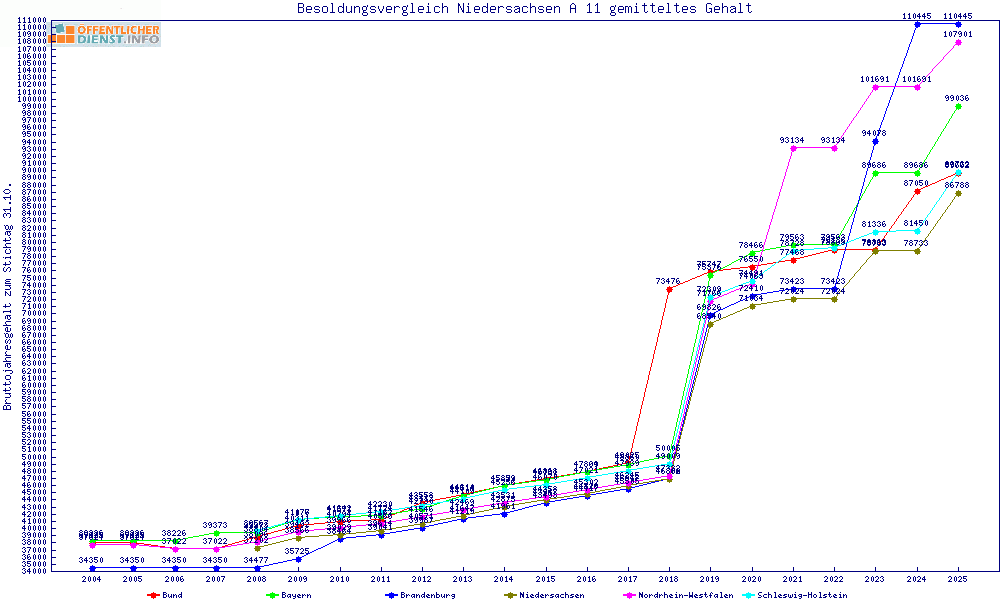Click the 2004 label on the x-axis

[92, 578]
